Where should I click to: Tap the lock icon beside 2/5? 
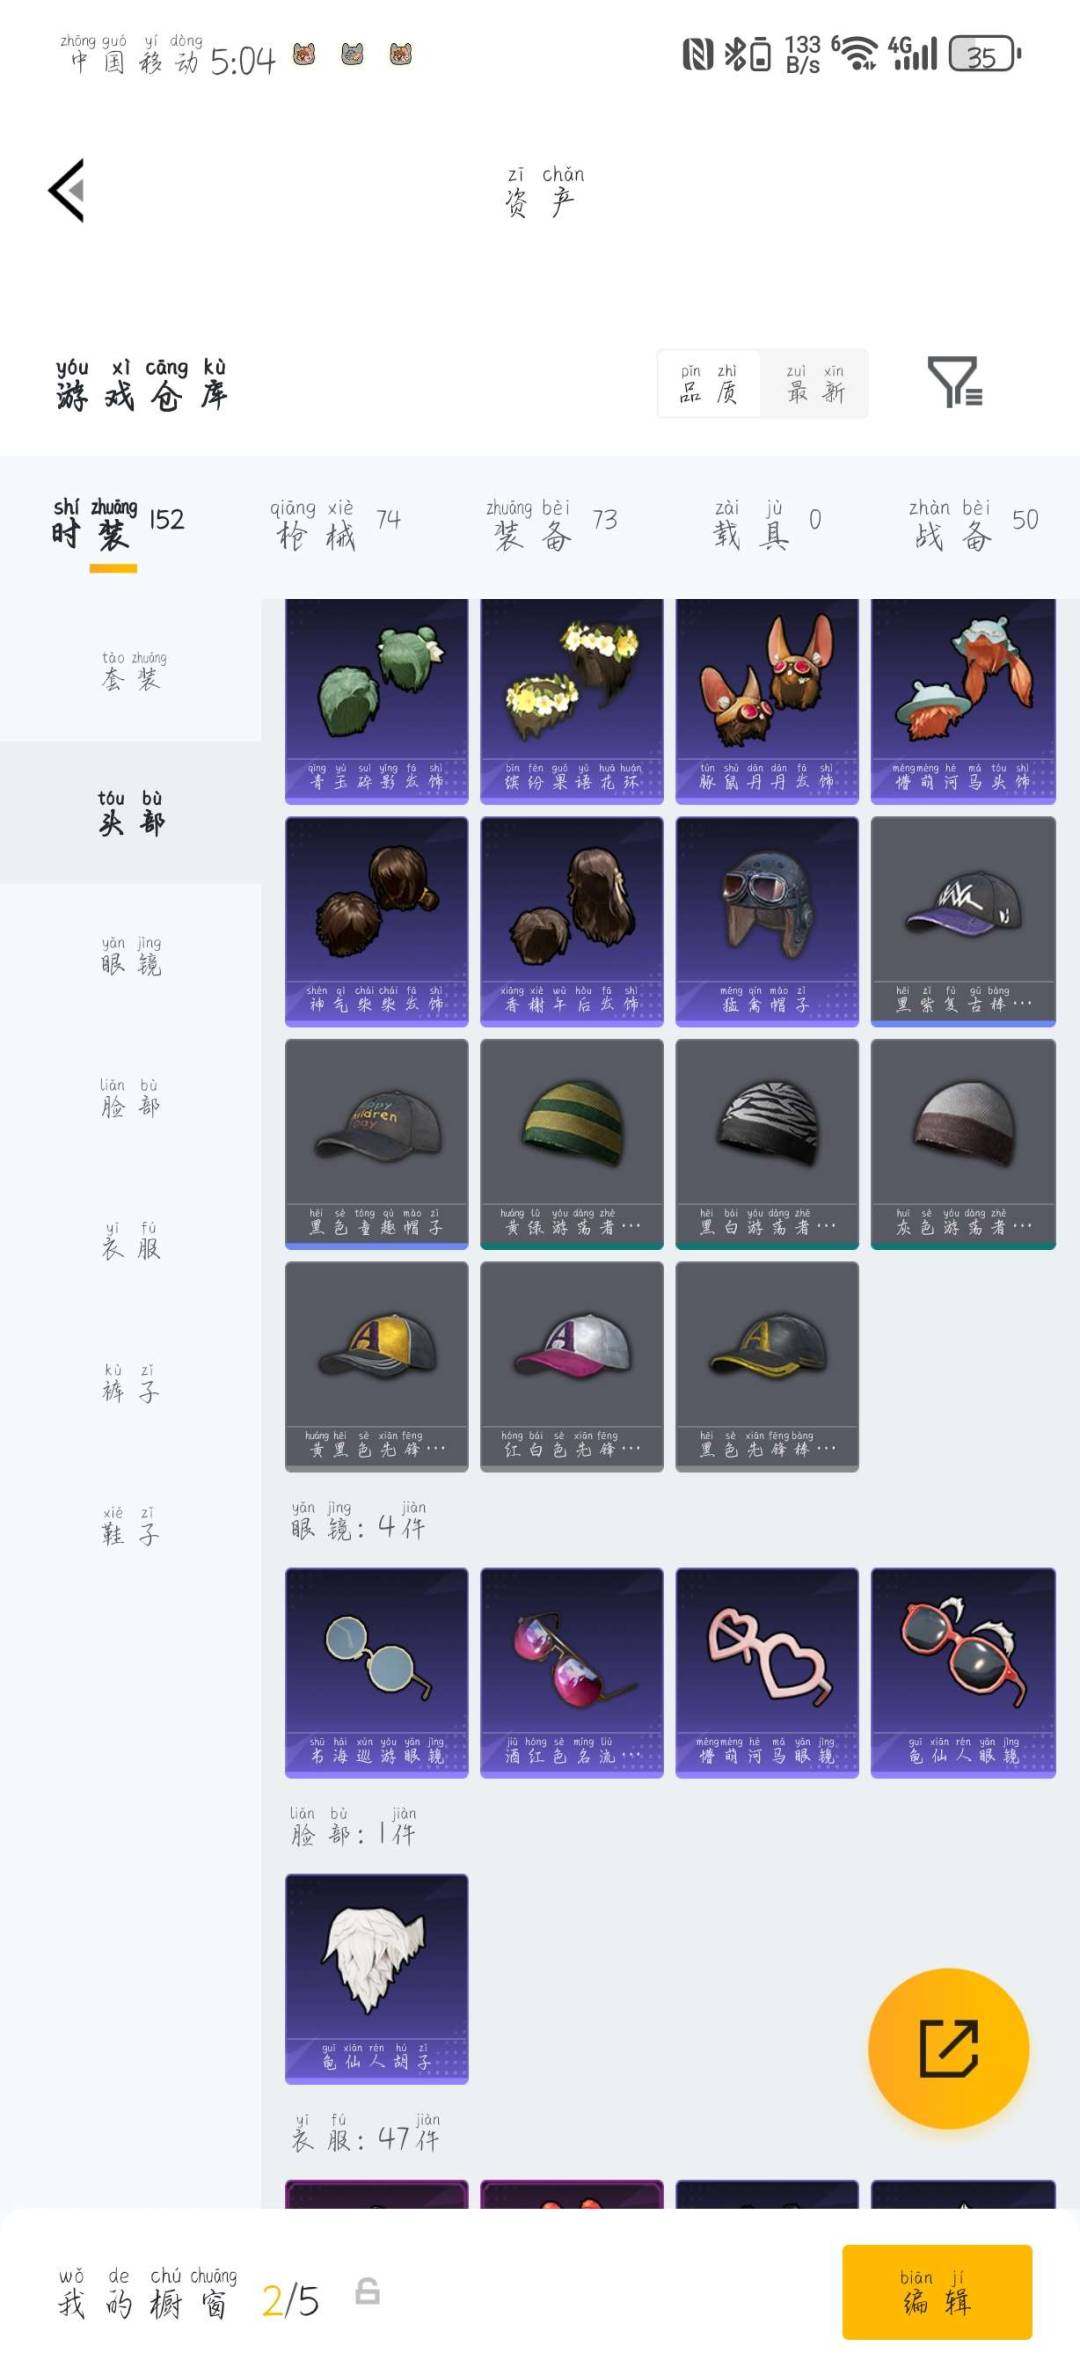click(x=368, y=2291)
